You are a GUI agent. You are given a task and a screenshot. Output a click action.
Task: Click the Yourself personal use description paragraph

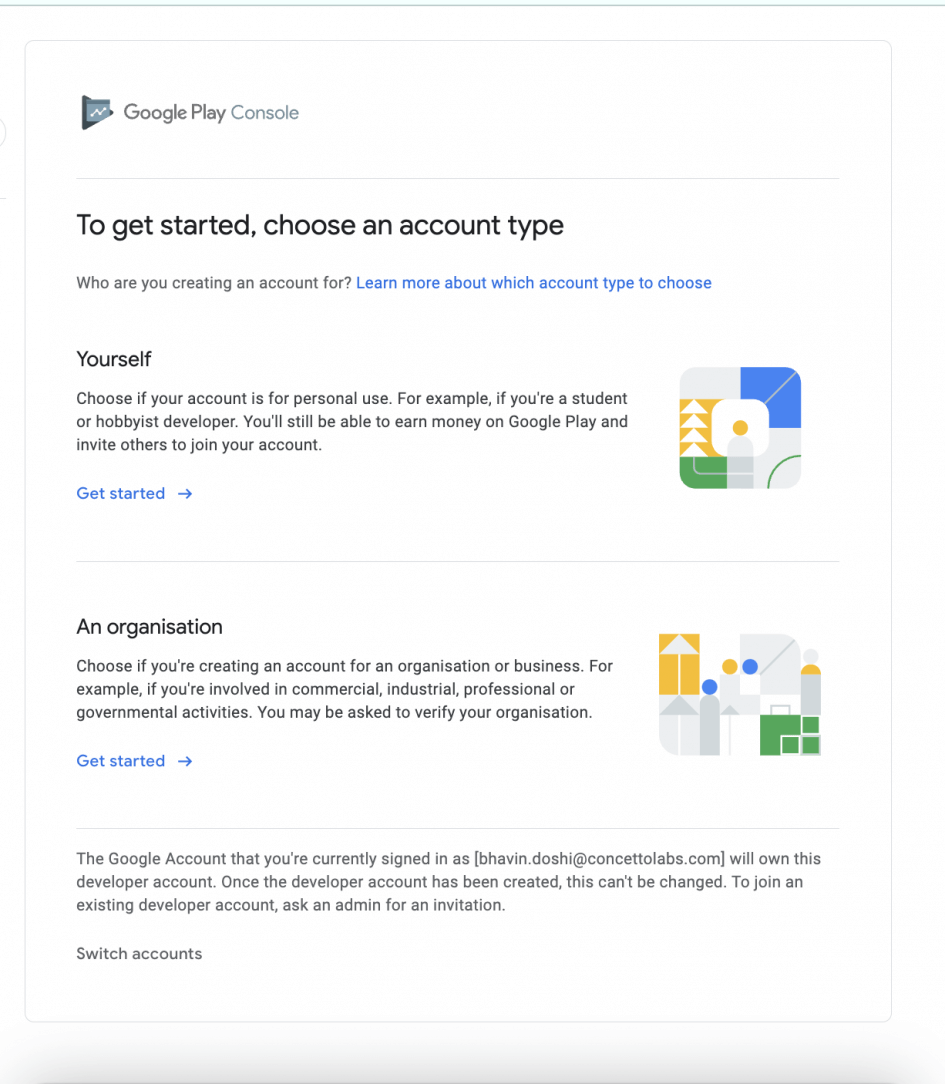(x=352, y=422)
